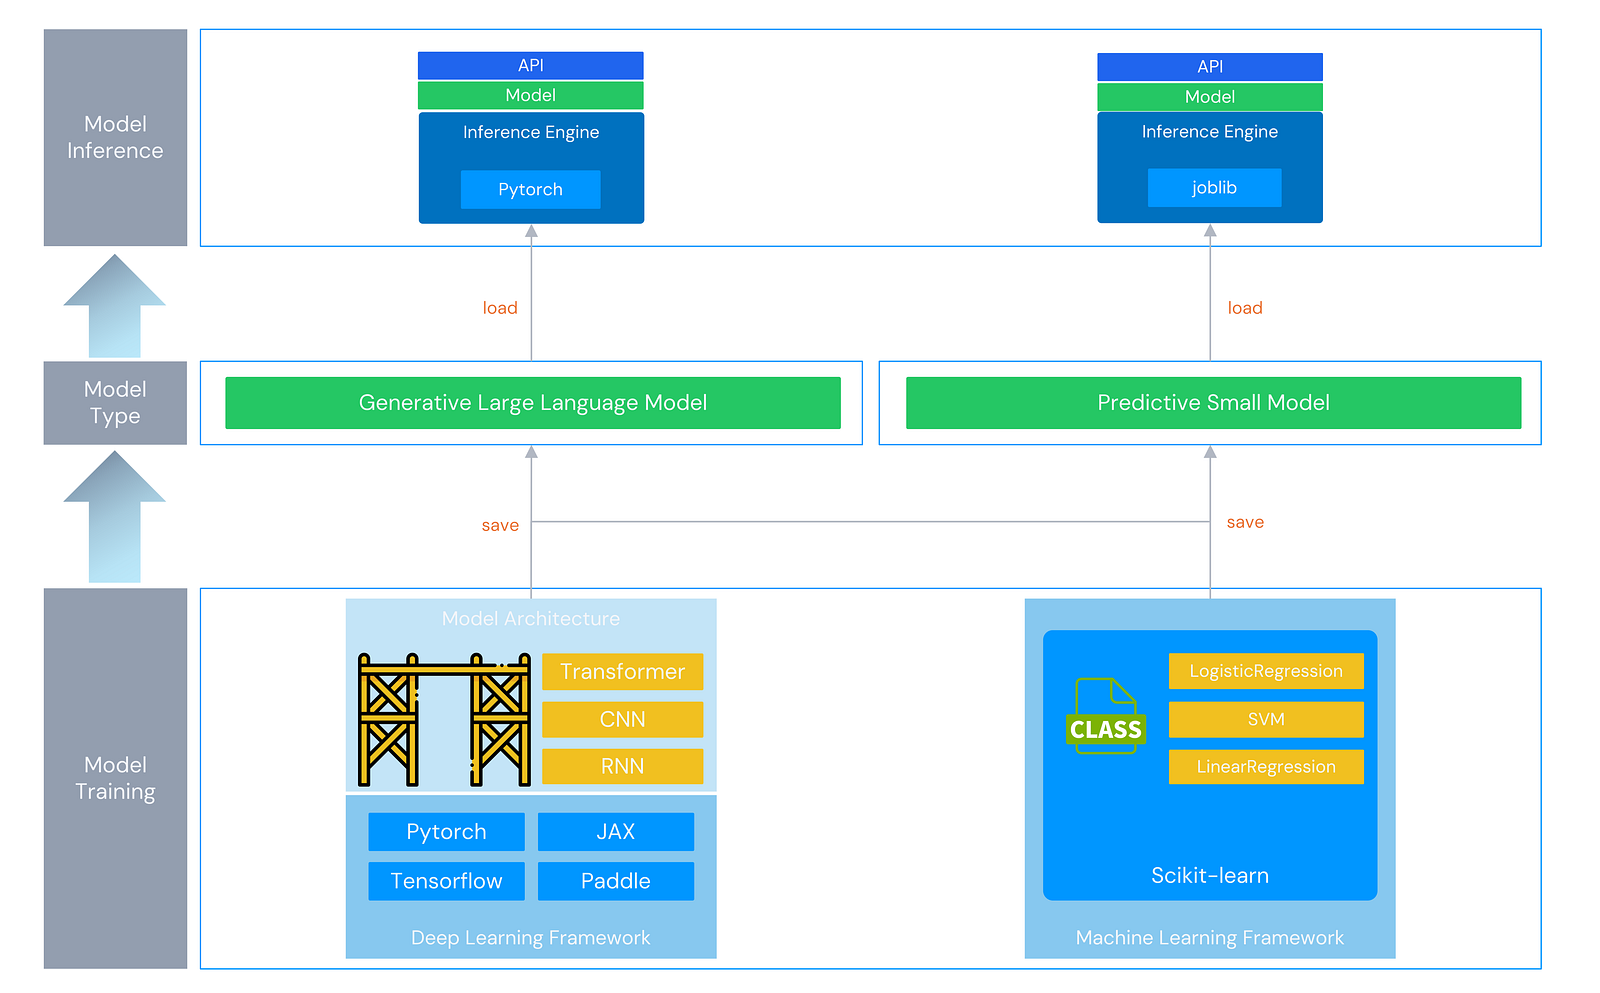Select the CNN architecture option
Viewport: 1600px width, 993px height.
tap(622, 719)
